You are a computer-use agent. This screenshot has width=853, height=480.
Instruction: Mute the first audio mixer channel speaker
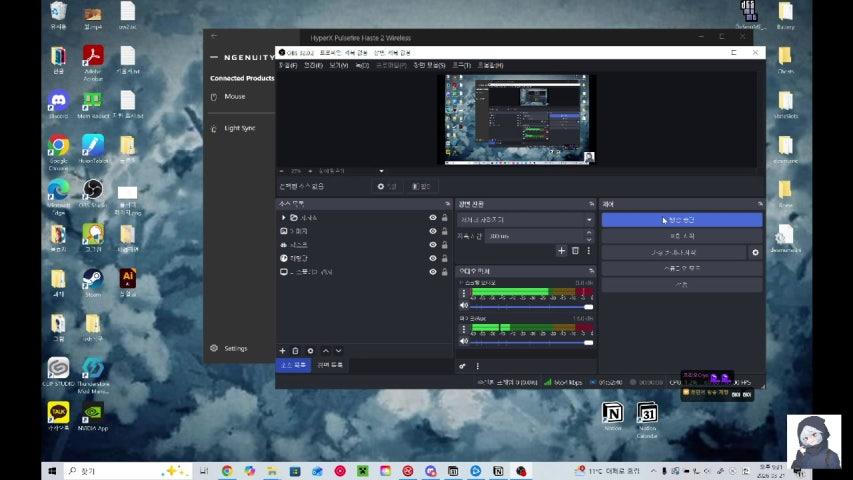(x=464, y=306)
